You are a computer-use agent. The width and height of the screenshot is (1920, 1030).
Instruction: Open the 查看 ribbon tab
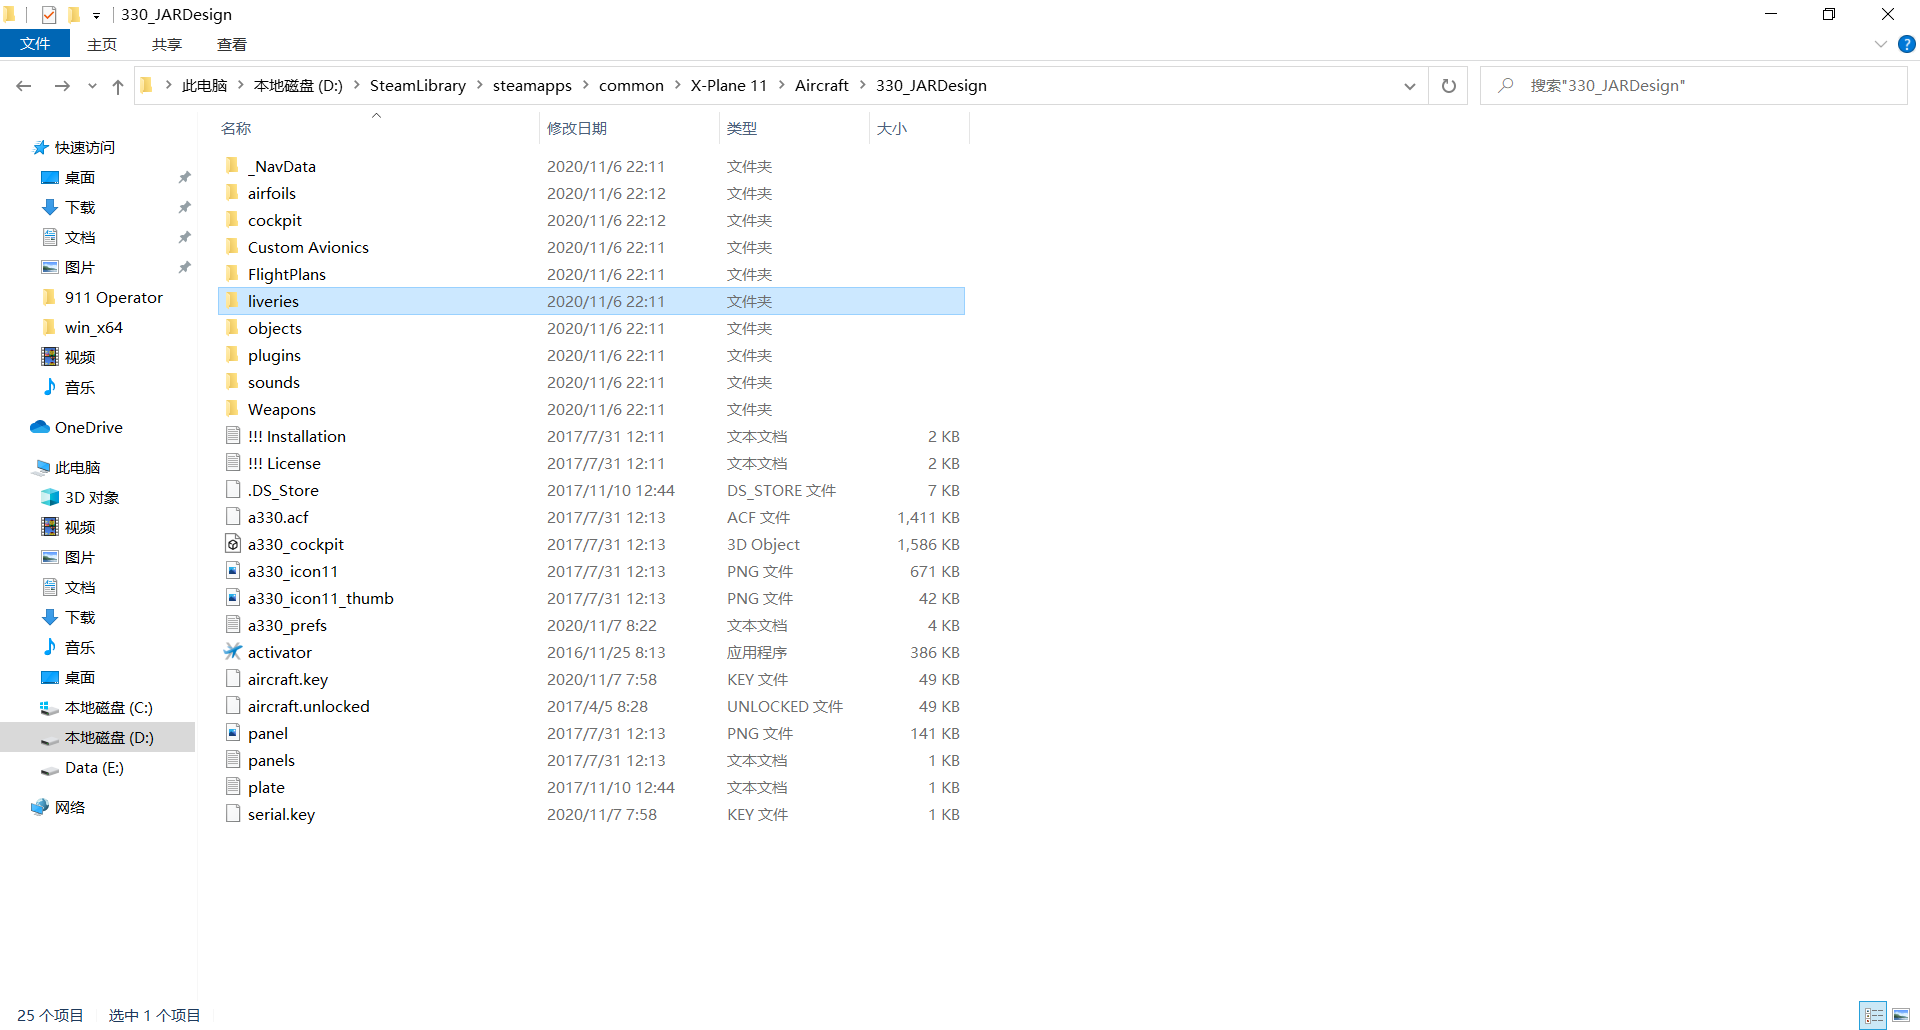click(232, 44)
